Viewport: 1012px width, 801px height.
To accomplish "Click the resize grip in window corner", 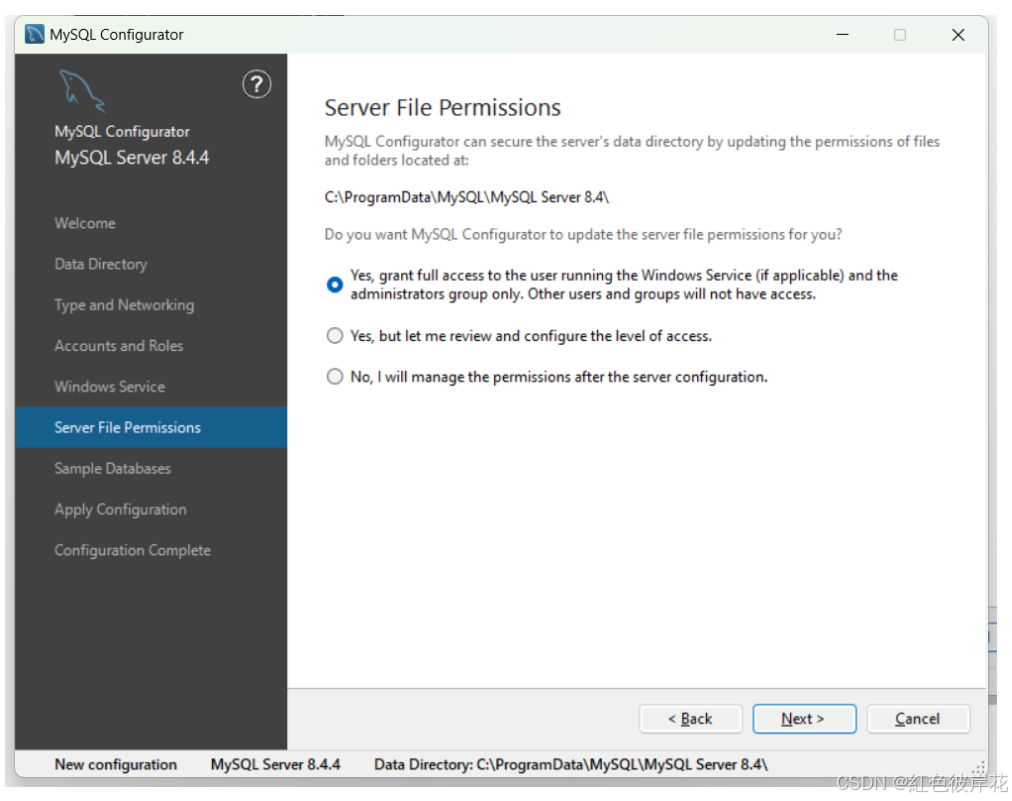I will [x=980, y=768].
